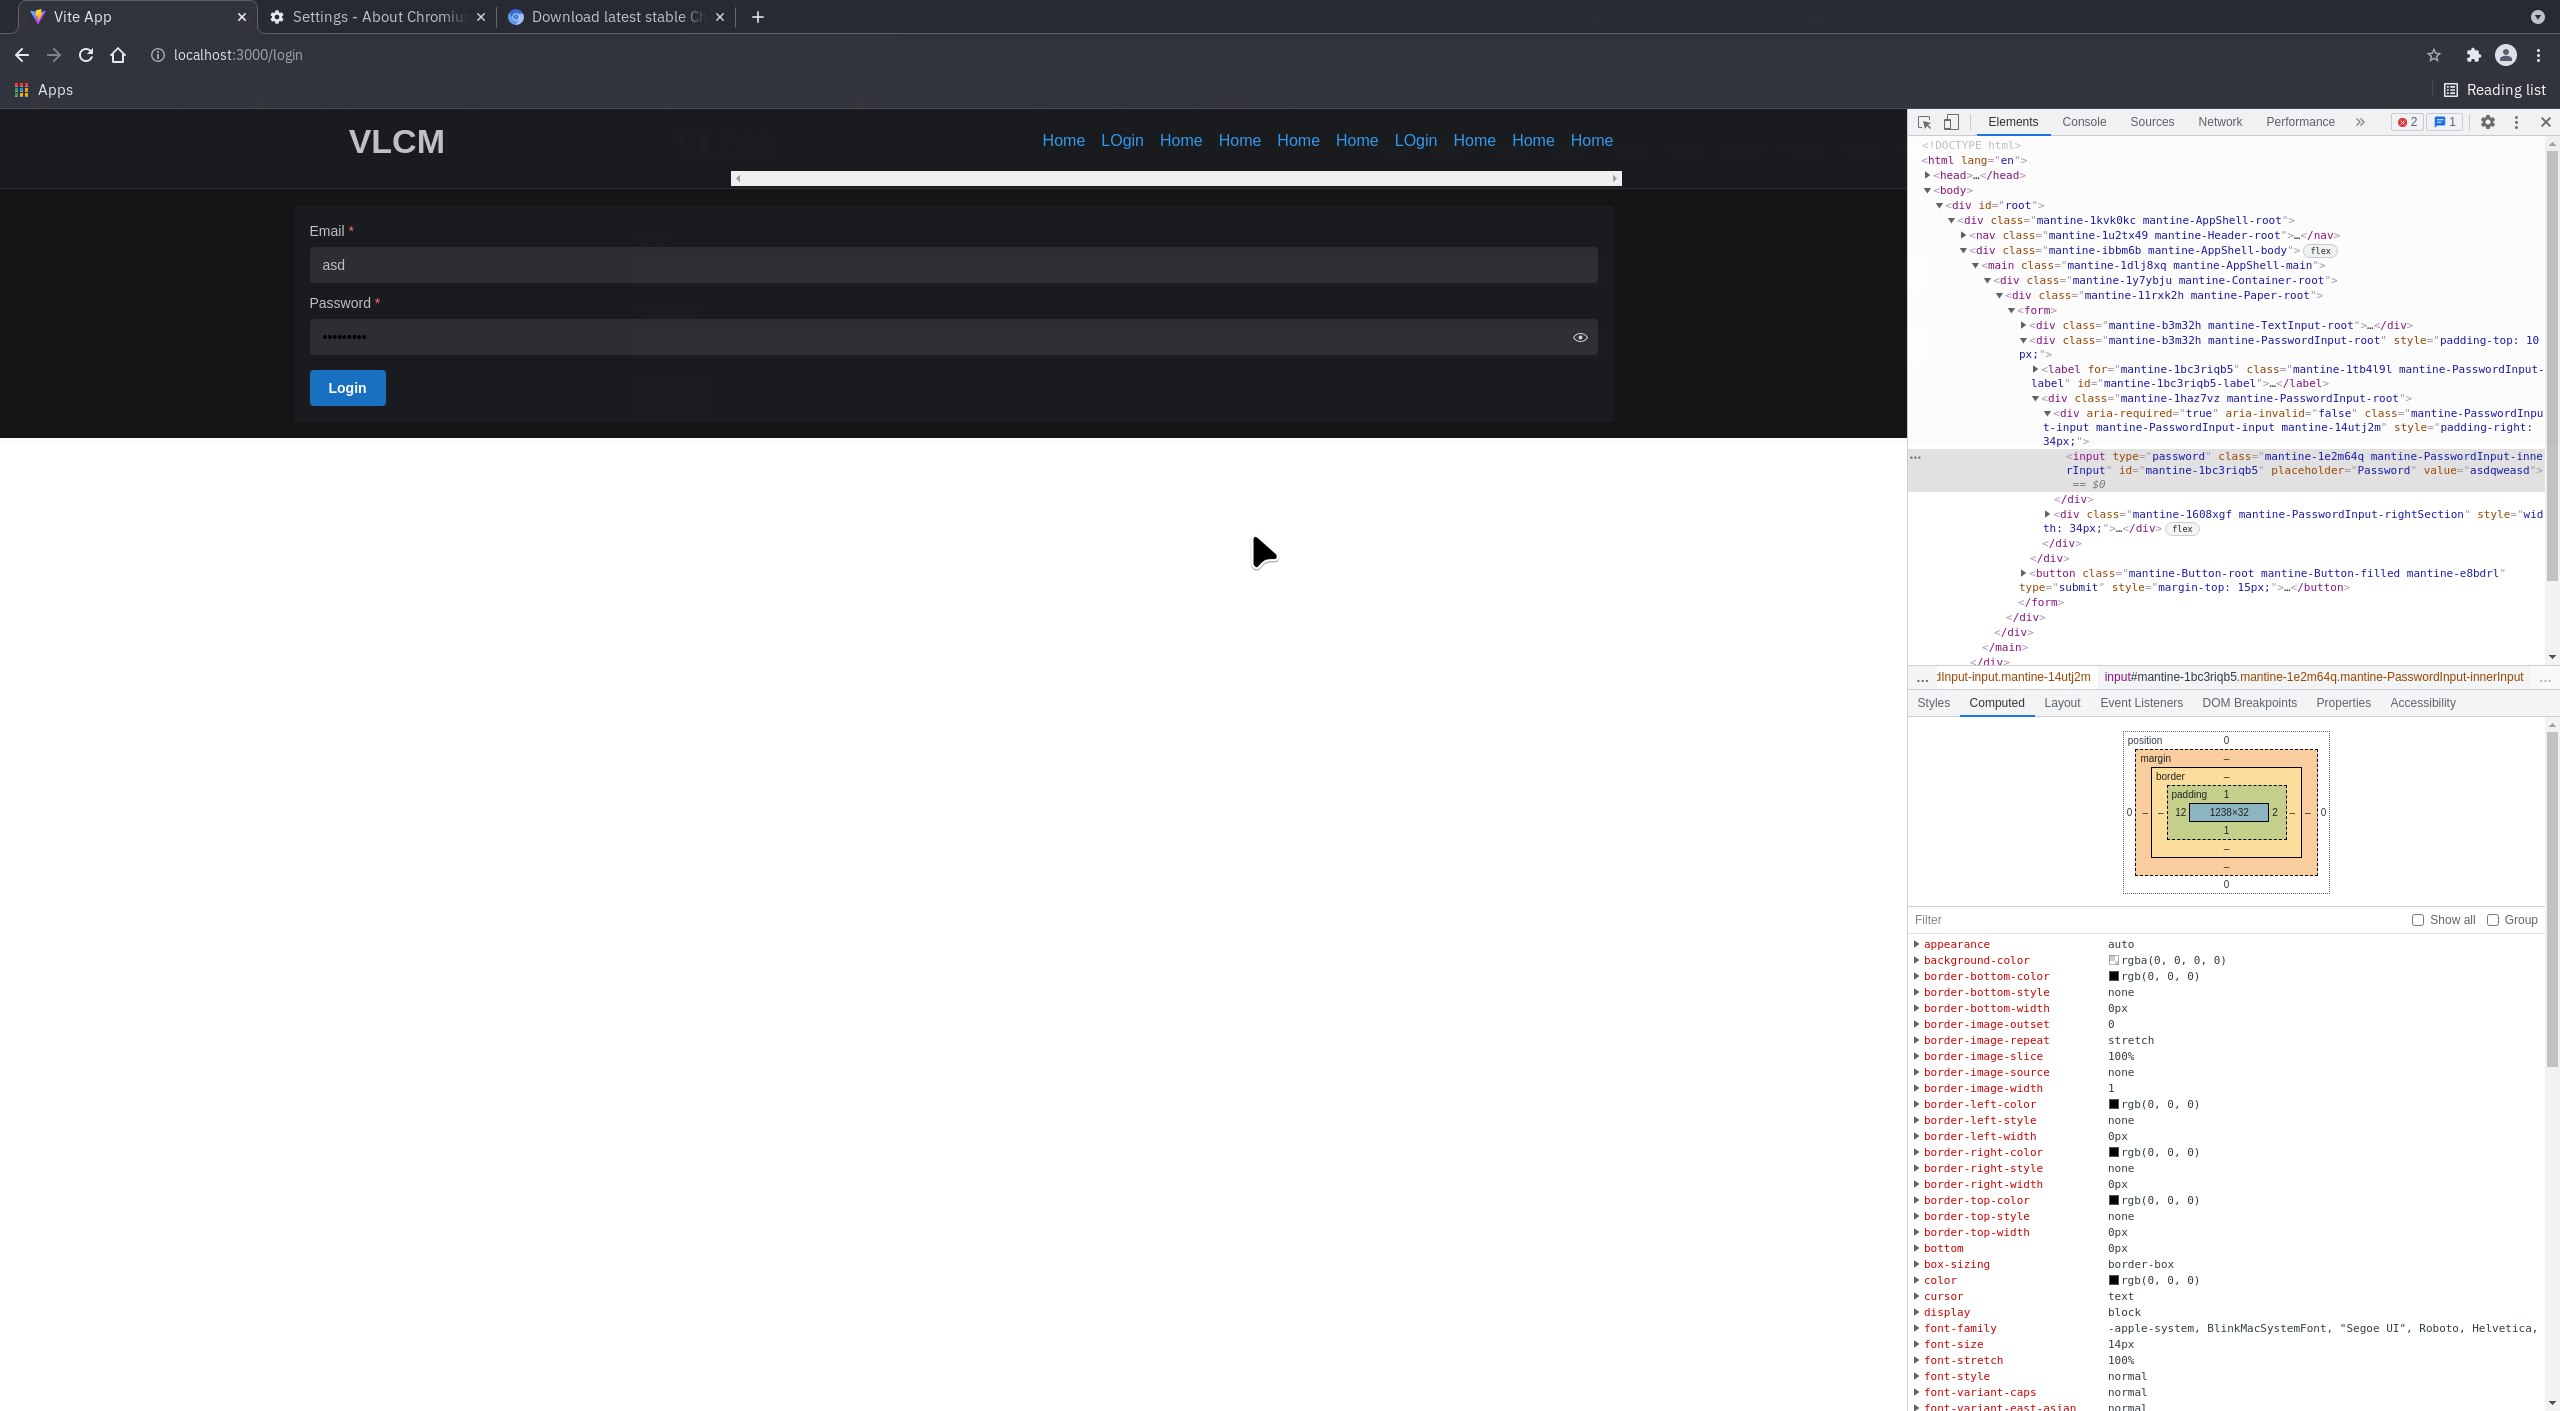The image size is (2560, 1411).
Task: Click the red errors count badge
Action: coord(2407,122)
